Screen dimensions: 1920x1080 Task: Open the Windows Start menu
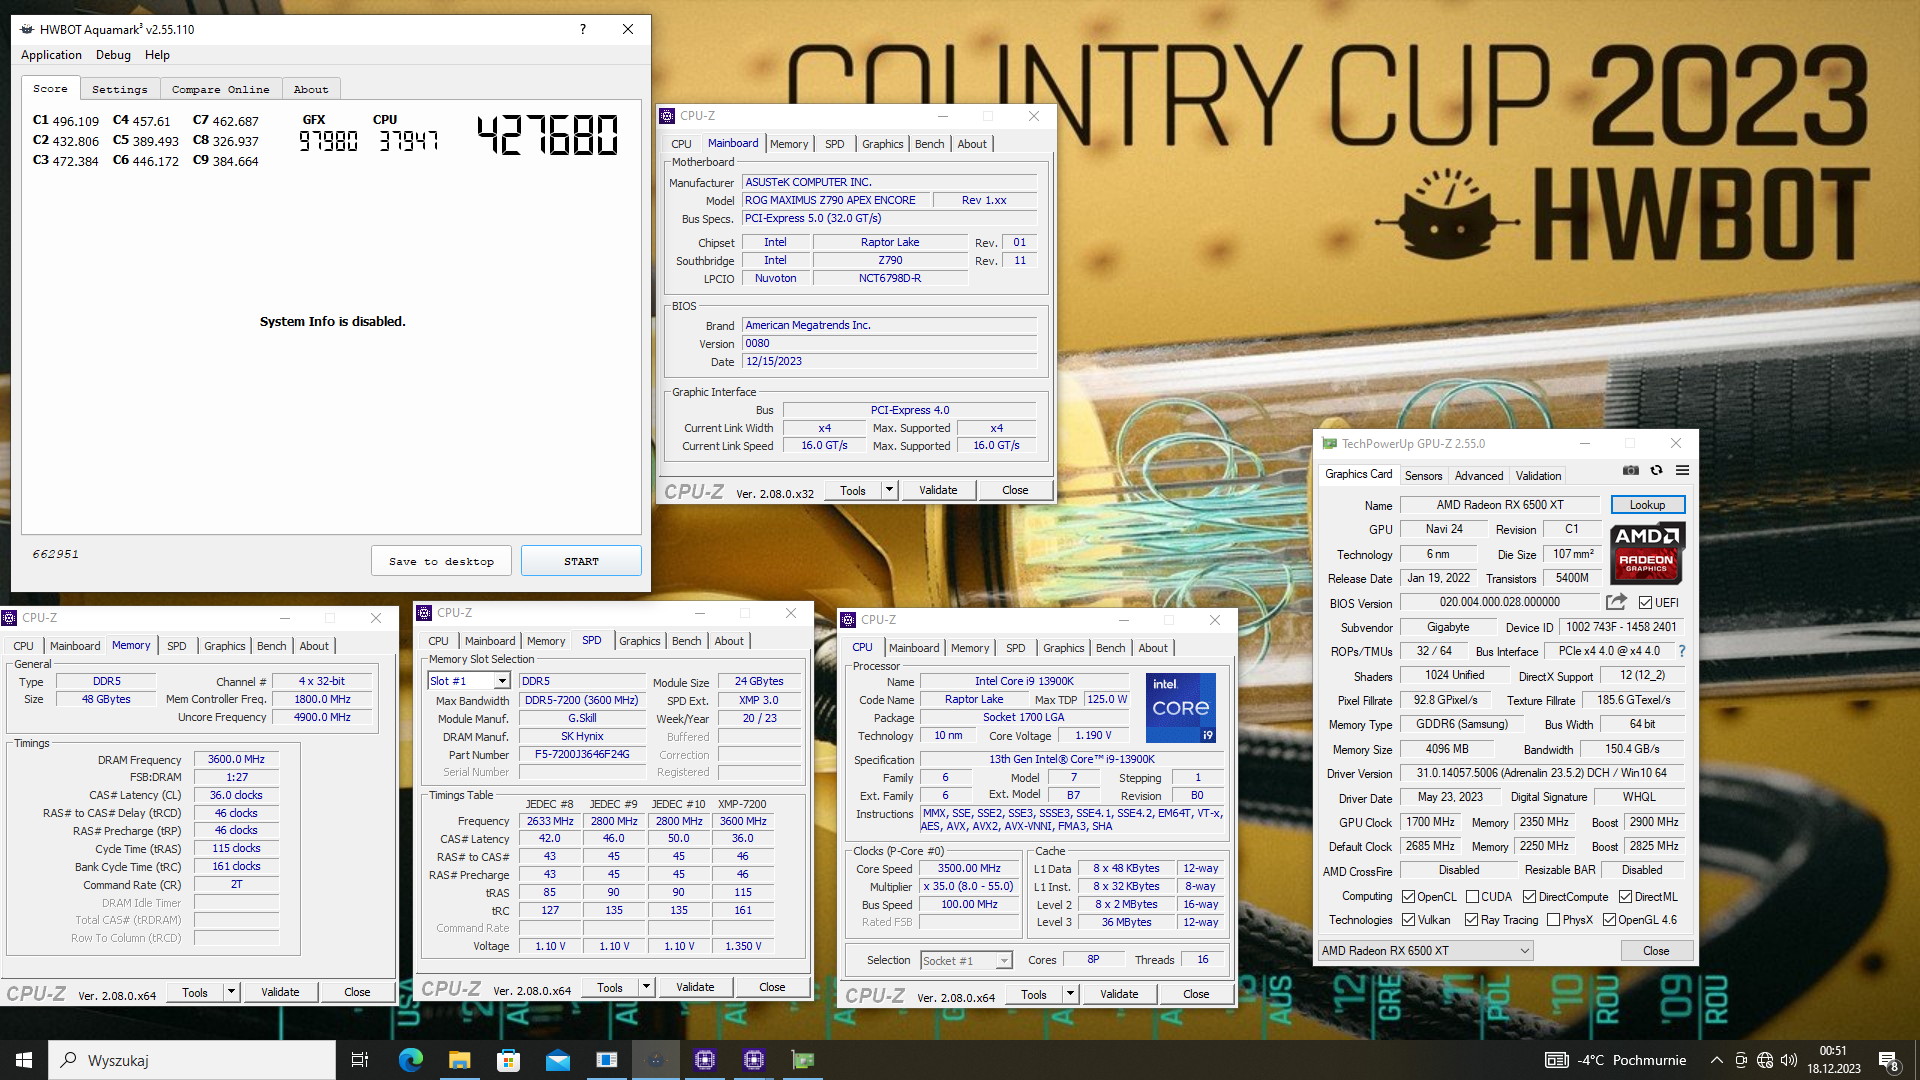click(24, 1060)
